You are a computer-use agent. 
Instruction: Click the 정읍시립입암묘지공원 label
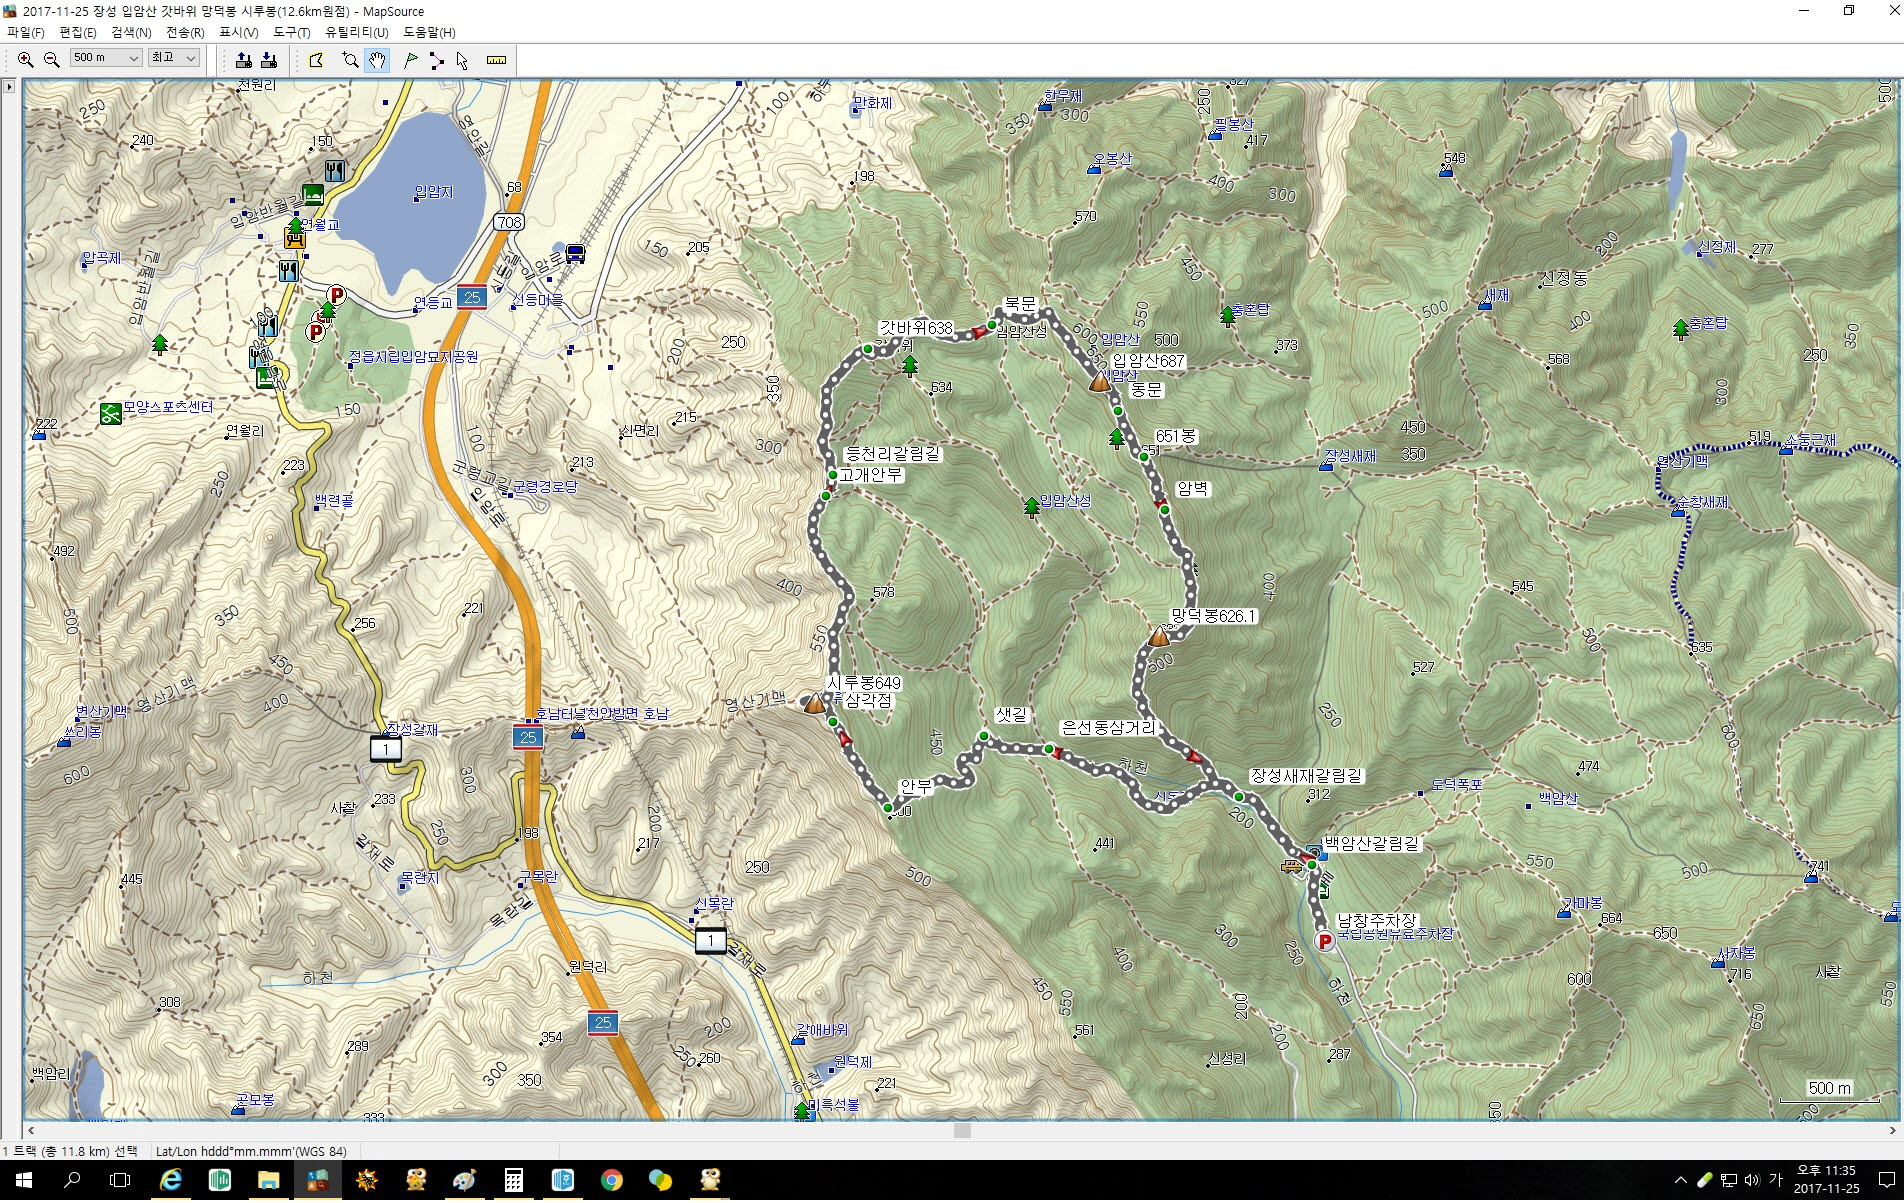tap(412, 357)
